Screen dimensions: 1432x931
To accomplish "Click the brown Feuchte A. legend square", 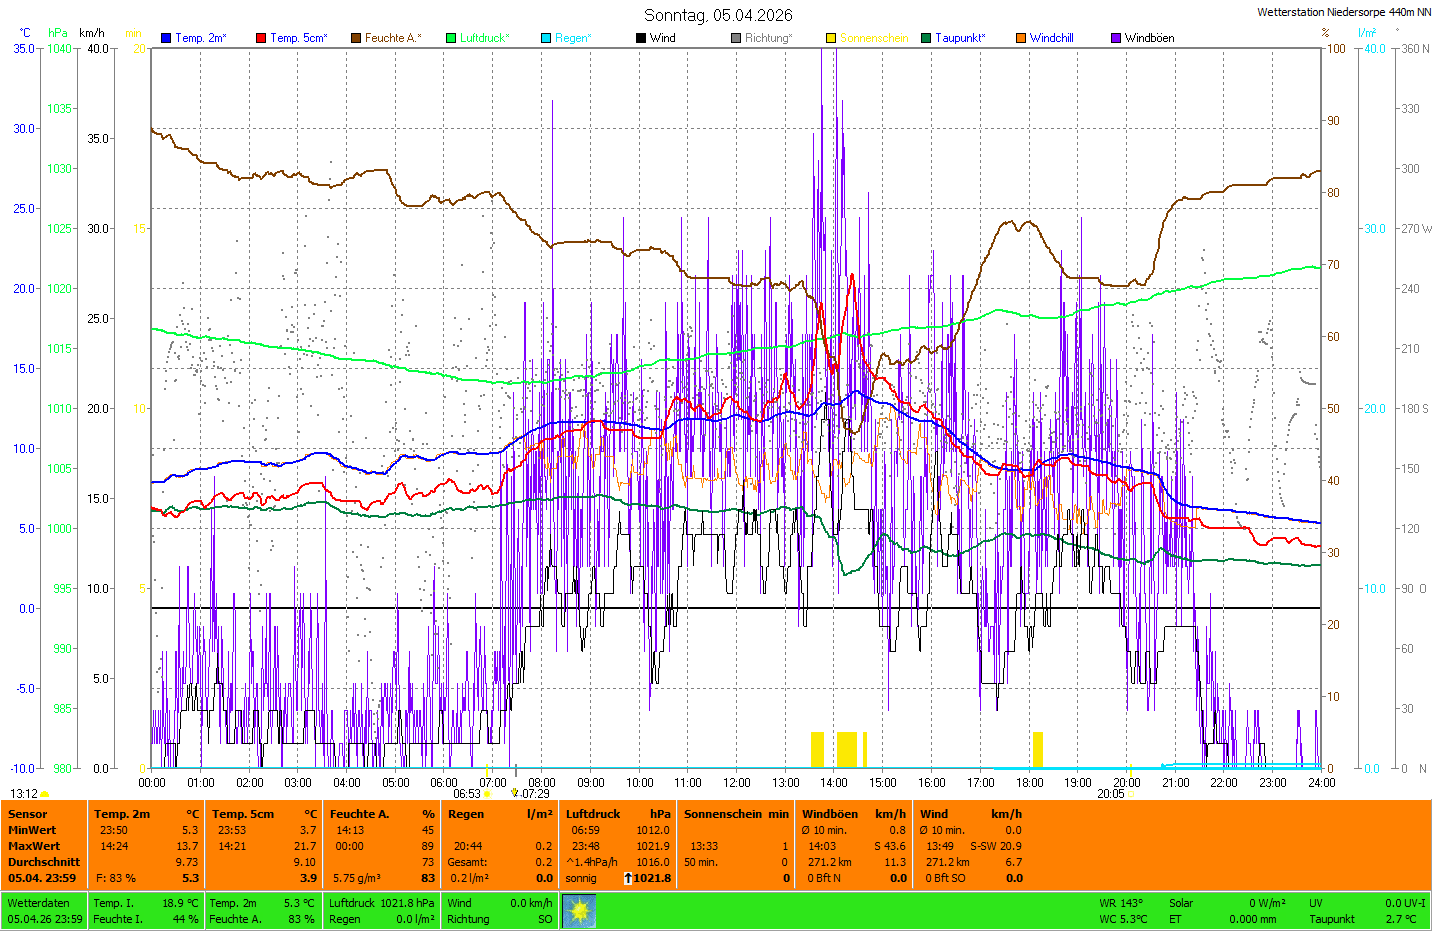I will (x=356, y=38).
